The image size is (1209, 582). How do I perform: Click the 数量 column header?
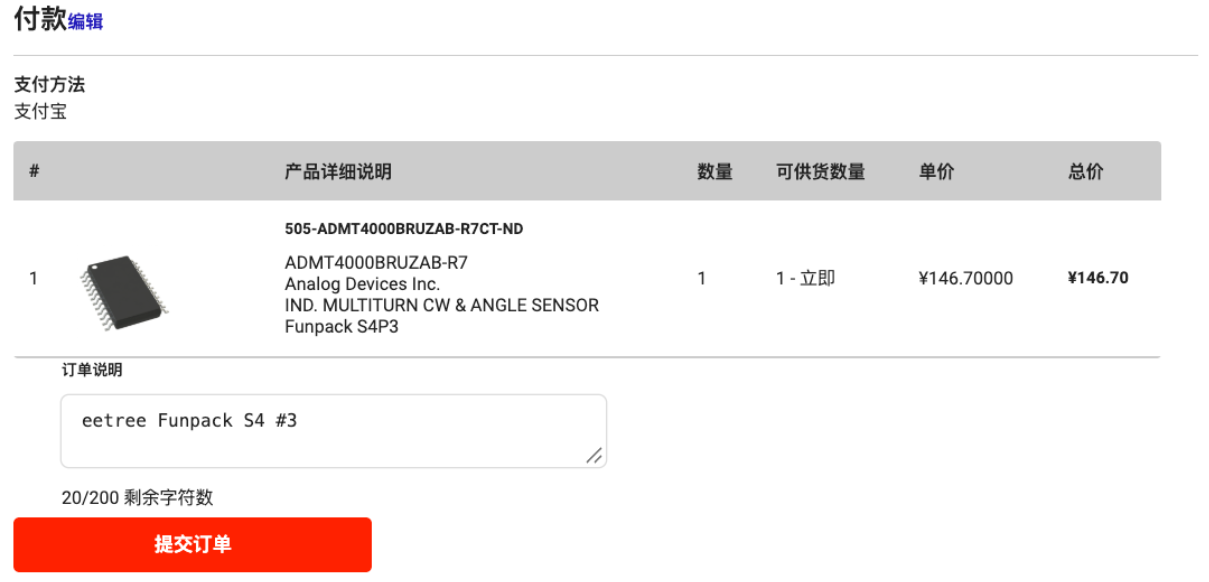[715, 171]
